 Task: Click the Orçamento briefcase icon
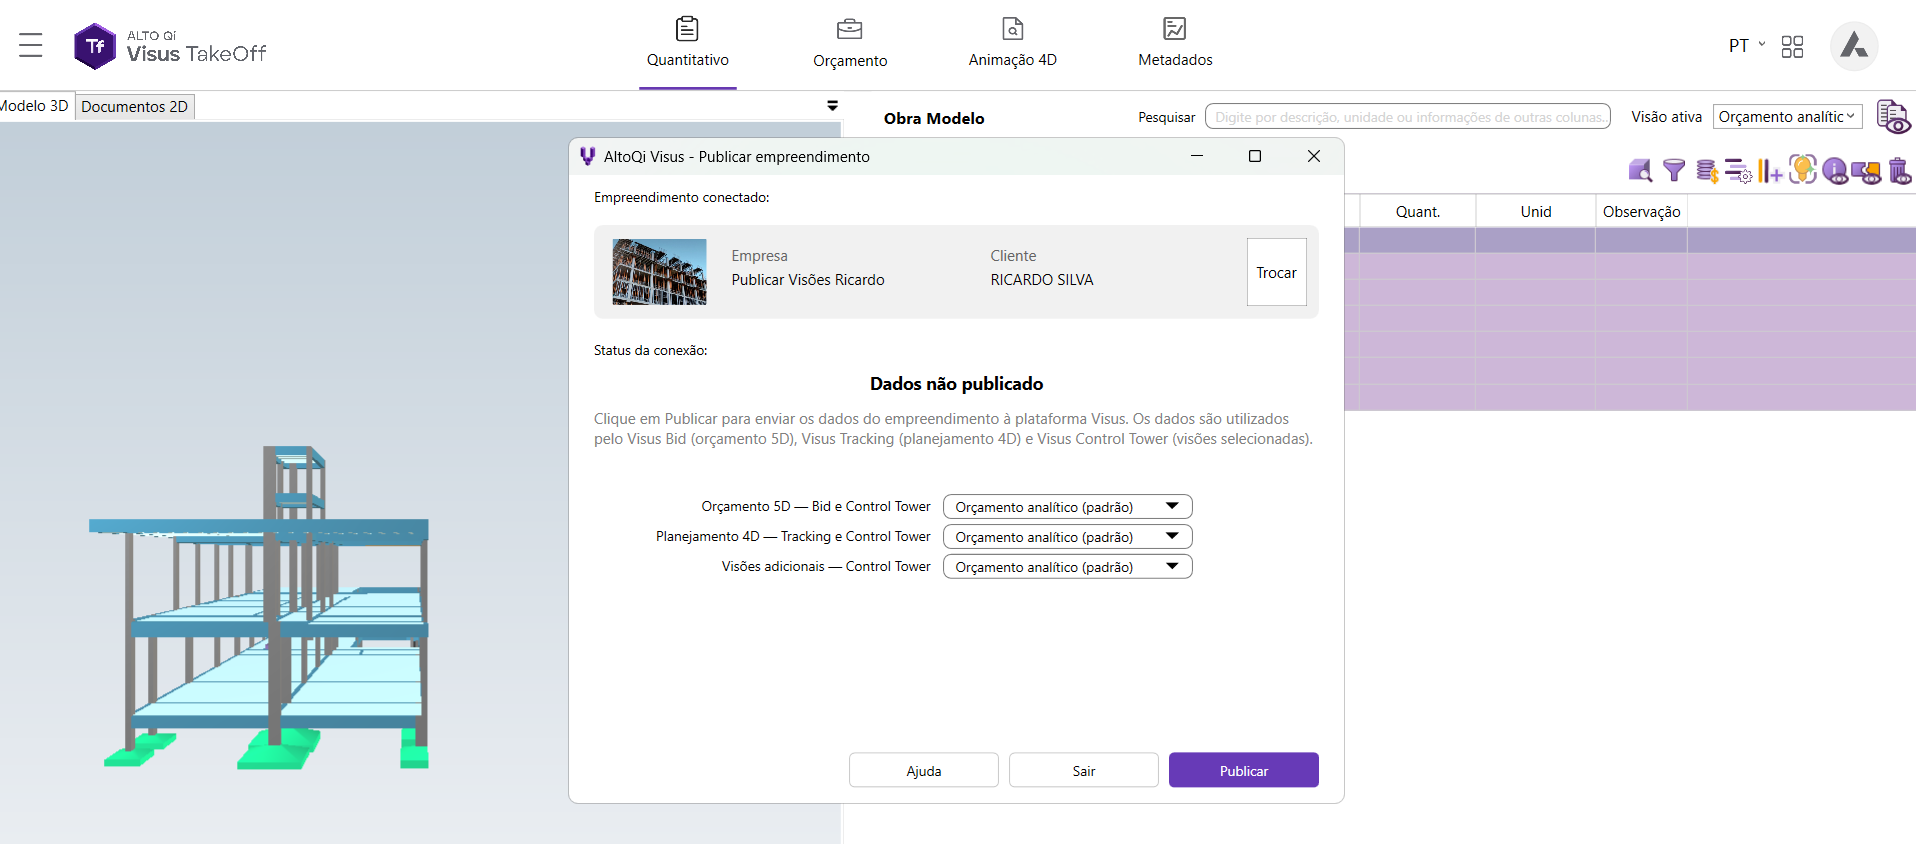(x=850, y=29)
